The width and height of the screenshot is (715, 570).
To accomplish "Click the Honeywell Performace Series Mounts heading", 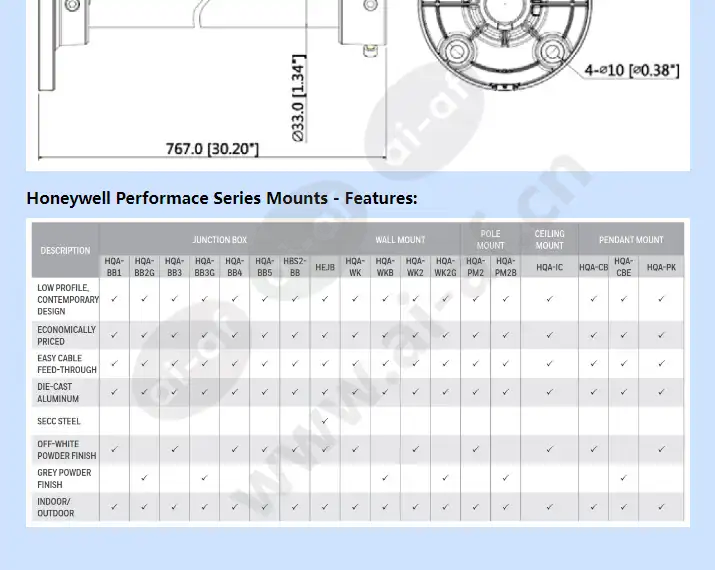I will tap(222, 198).
